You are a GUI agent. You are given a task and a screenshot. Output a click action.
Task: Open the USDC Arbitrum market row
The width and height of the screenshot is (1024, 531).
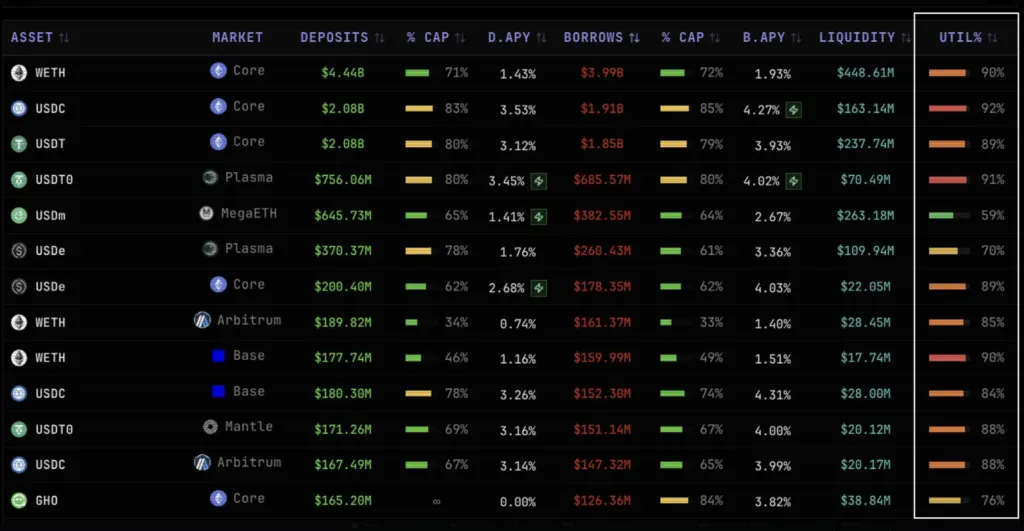pyautogui.click(x=511, y=464)
